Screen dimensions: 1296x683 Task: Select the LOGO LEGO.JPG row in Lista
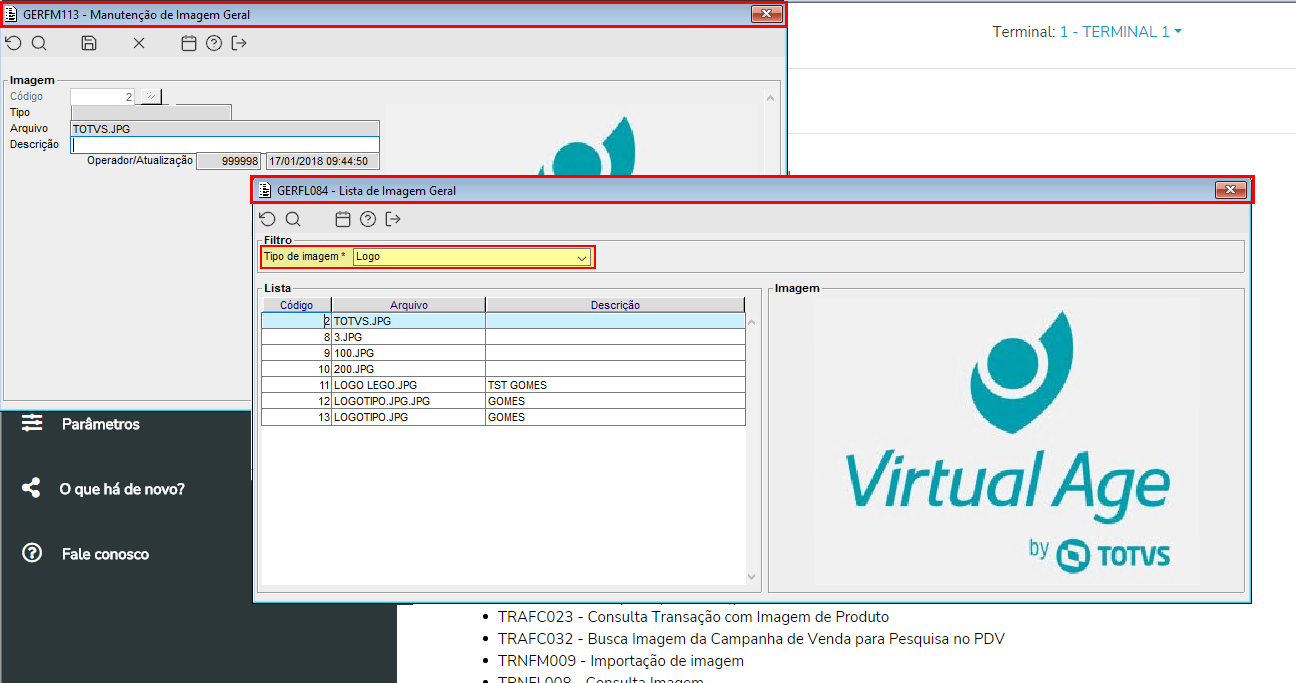pos(503,385)
